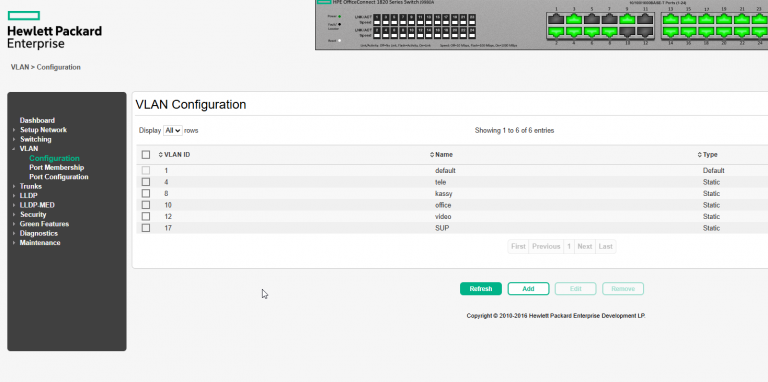This screenshot has height=382, width=768.
Task: Go to Port Configuration under VLAN
Action: tap(59, 177)
